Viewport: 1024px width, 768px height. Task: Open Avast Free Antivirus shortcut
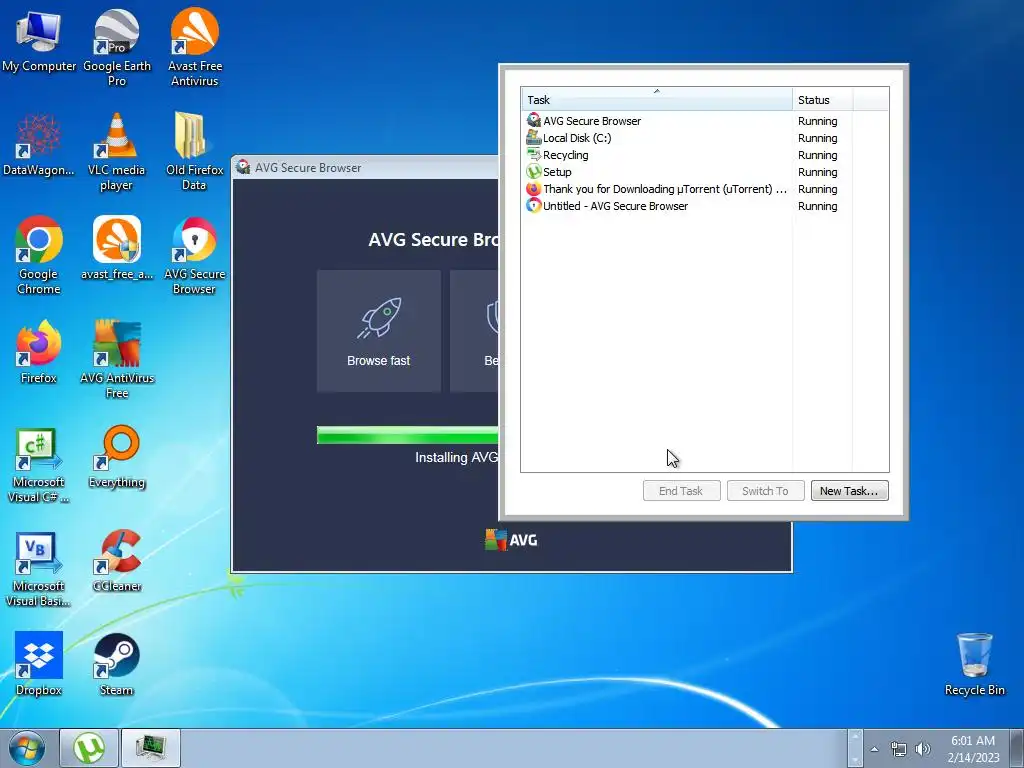[x=195, y=47]
